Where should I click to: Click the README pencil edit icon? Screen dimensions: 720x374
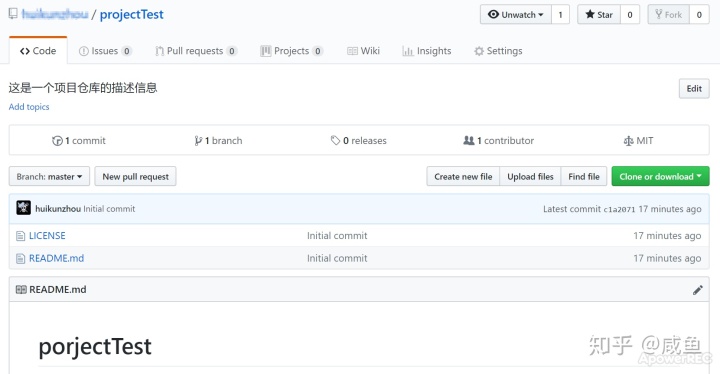(x=698, y=290)
